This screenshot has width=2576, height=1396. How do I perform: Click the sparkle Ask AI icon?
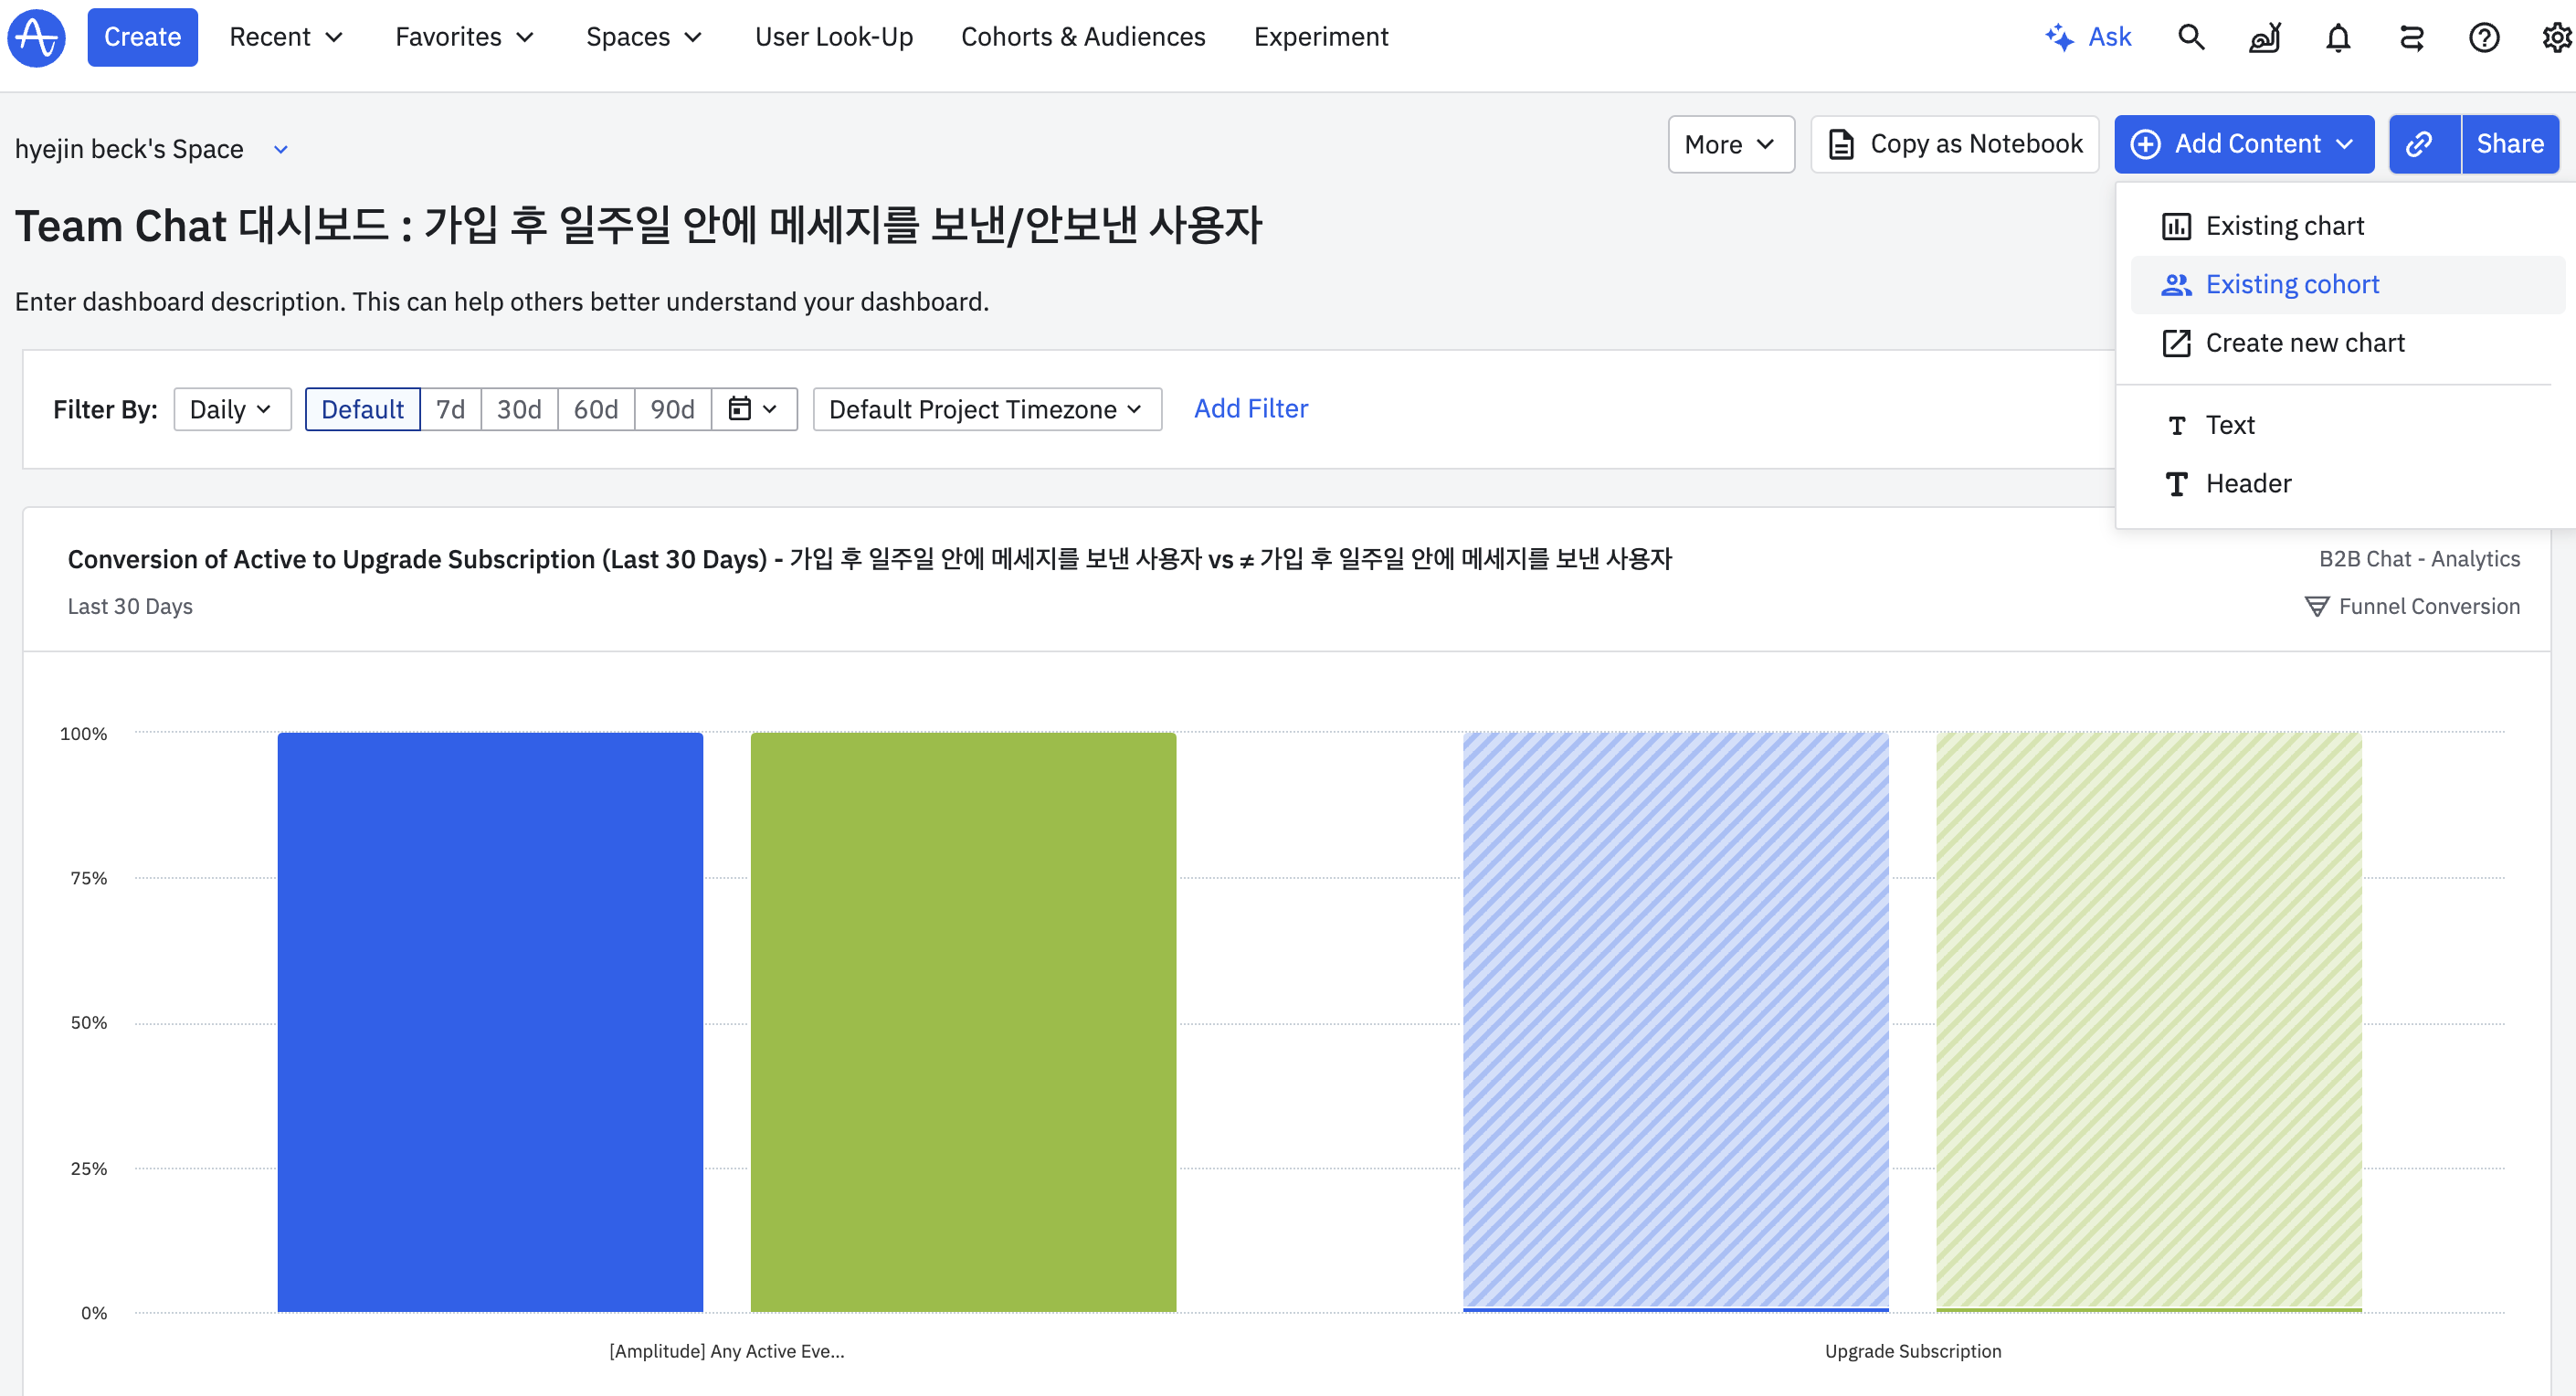click(2059, 38)
